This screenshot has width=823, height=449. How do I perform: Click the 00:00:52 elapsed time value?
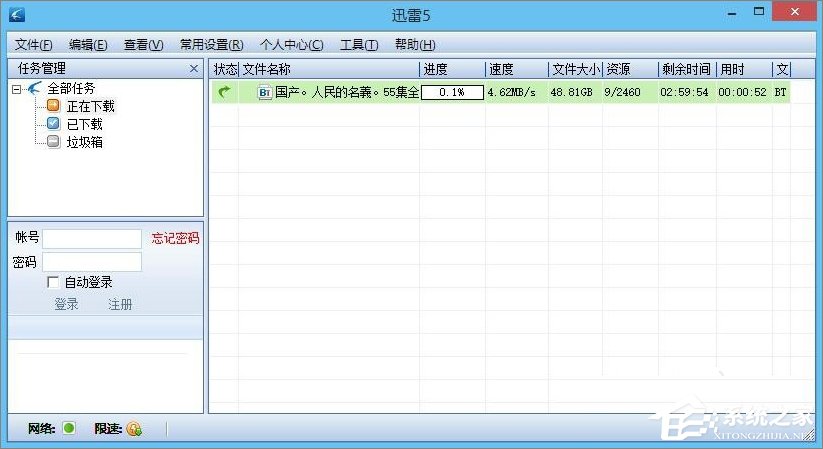[743, 92]
